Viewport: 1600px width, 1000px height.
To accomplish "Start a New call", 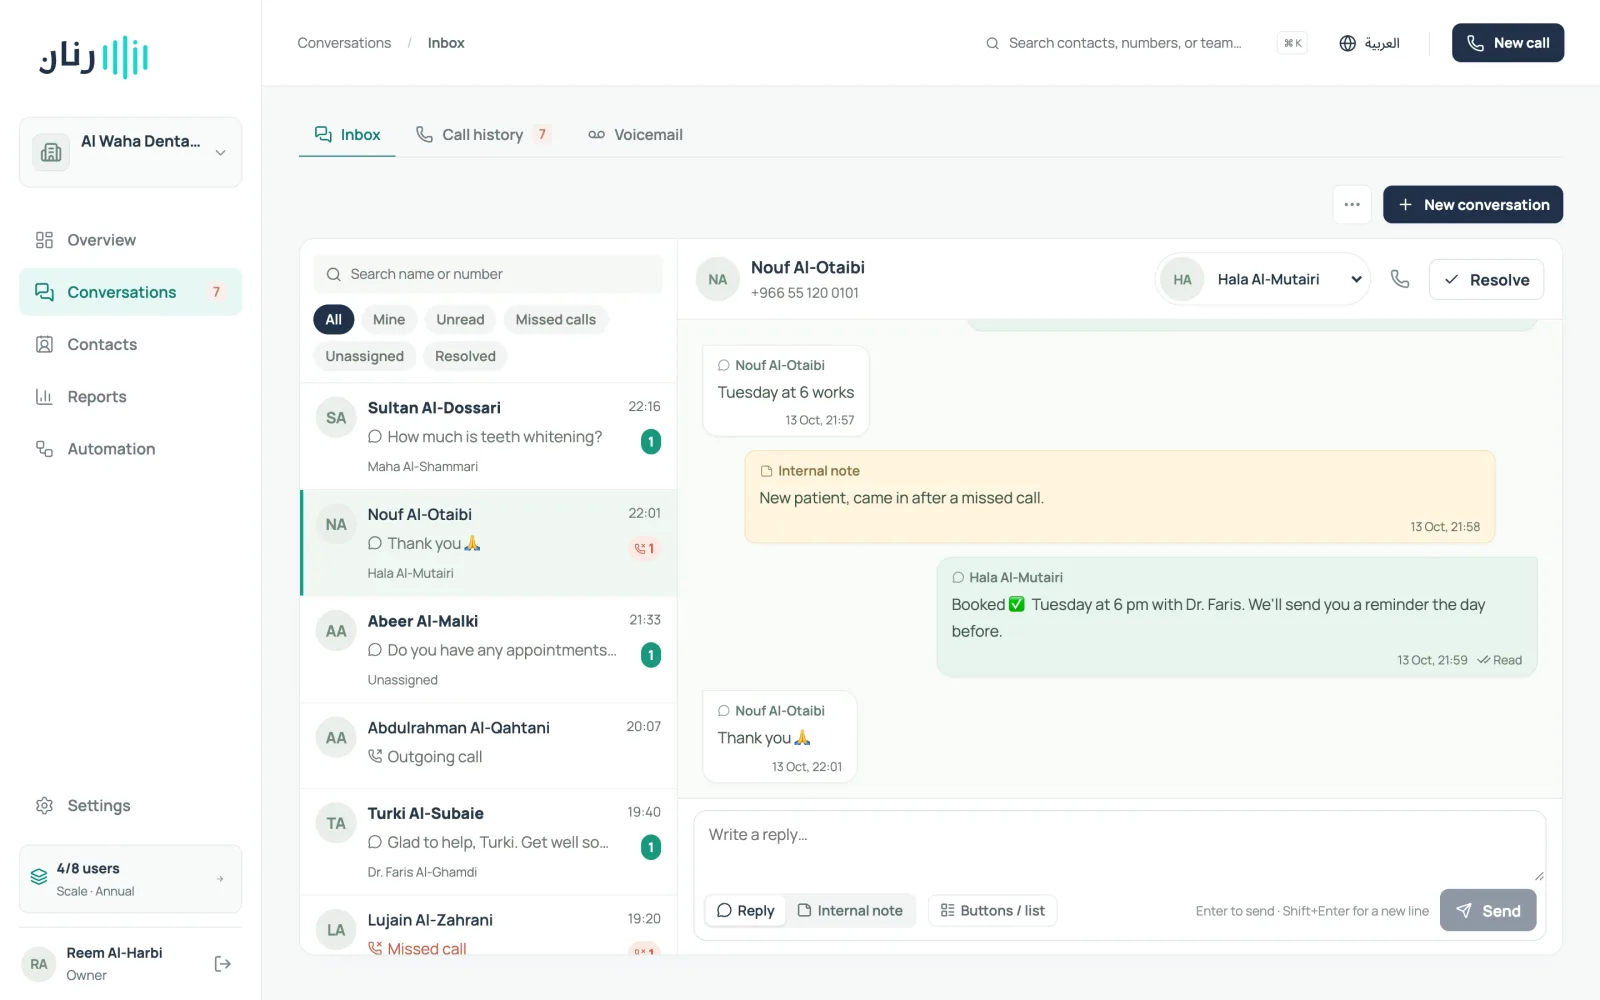I will click(1508, 43).
